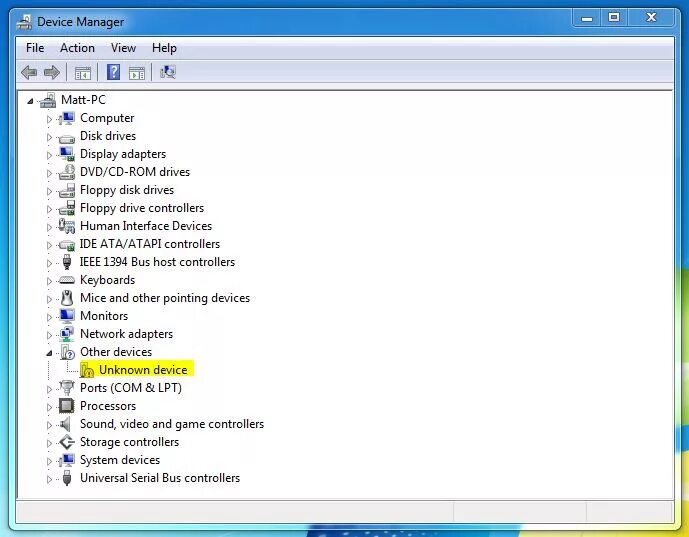The height and width of the screenshot is (537, 689).
Task: Click the System devices icon
Action: coord(67,460)
